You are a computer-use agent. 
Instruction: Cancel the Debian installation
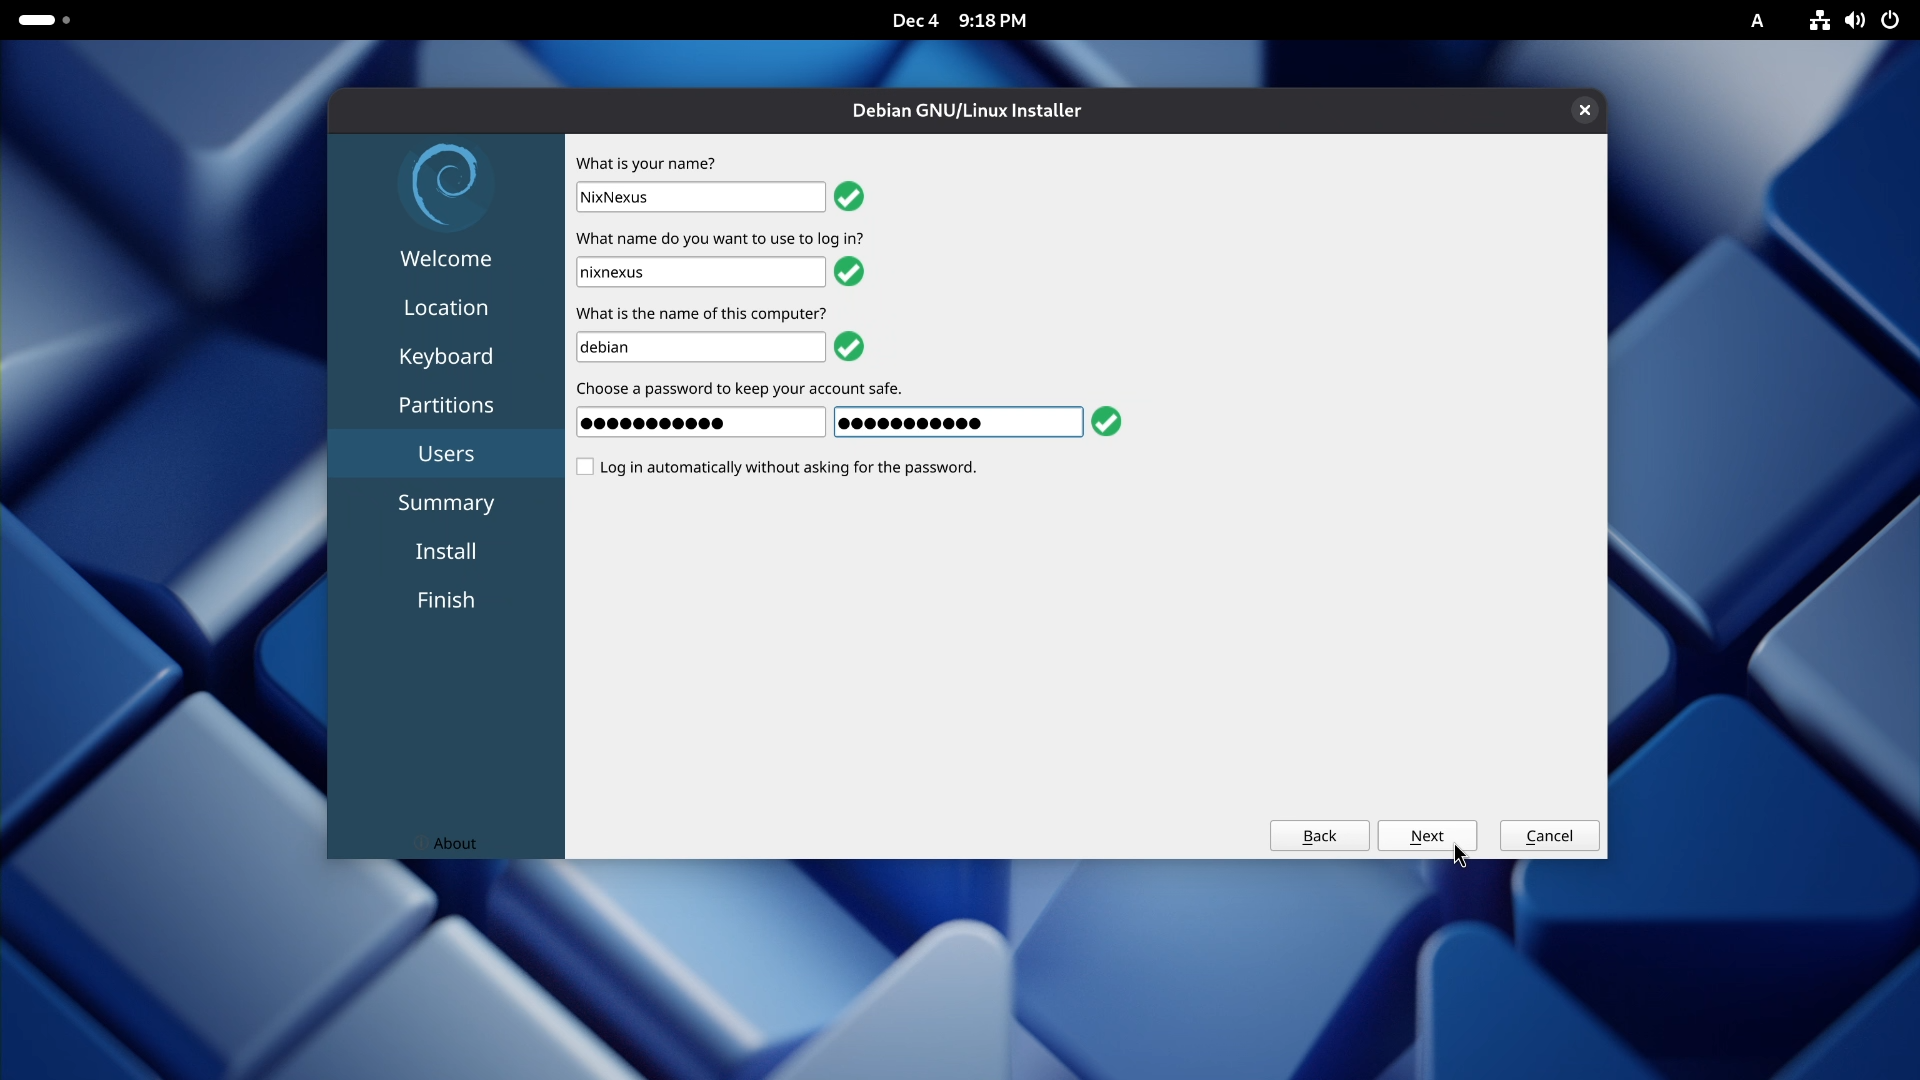[x=1548, y=836]
